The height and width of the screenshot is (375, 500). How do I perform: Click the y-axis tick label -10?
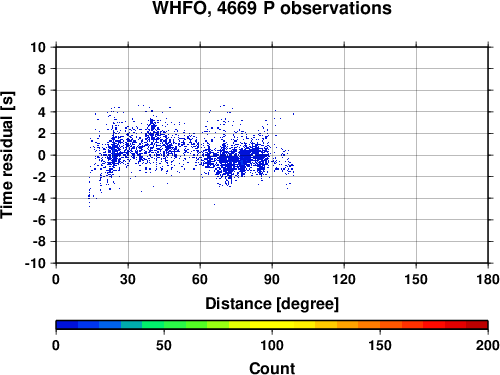35,263
